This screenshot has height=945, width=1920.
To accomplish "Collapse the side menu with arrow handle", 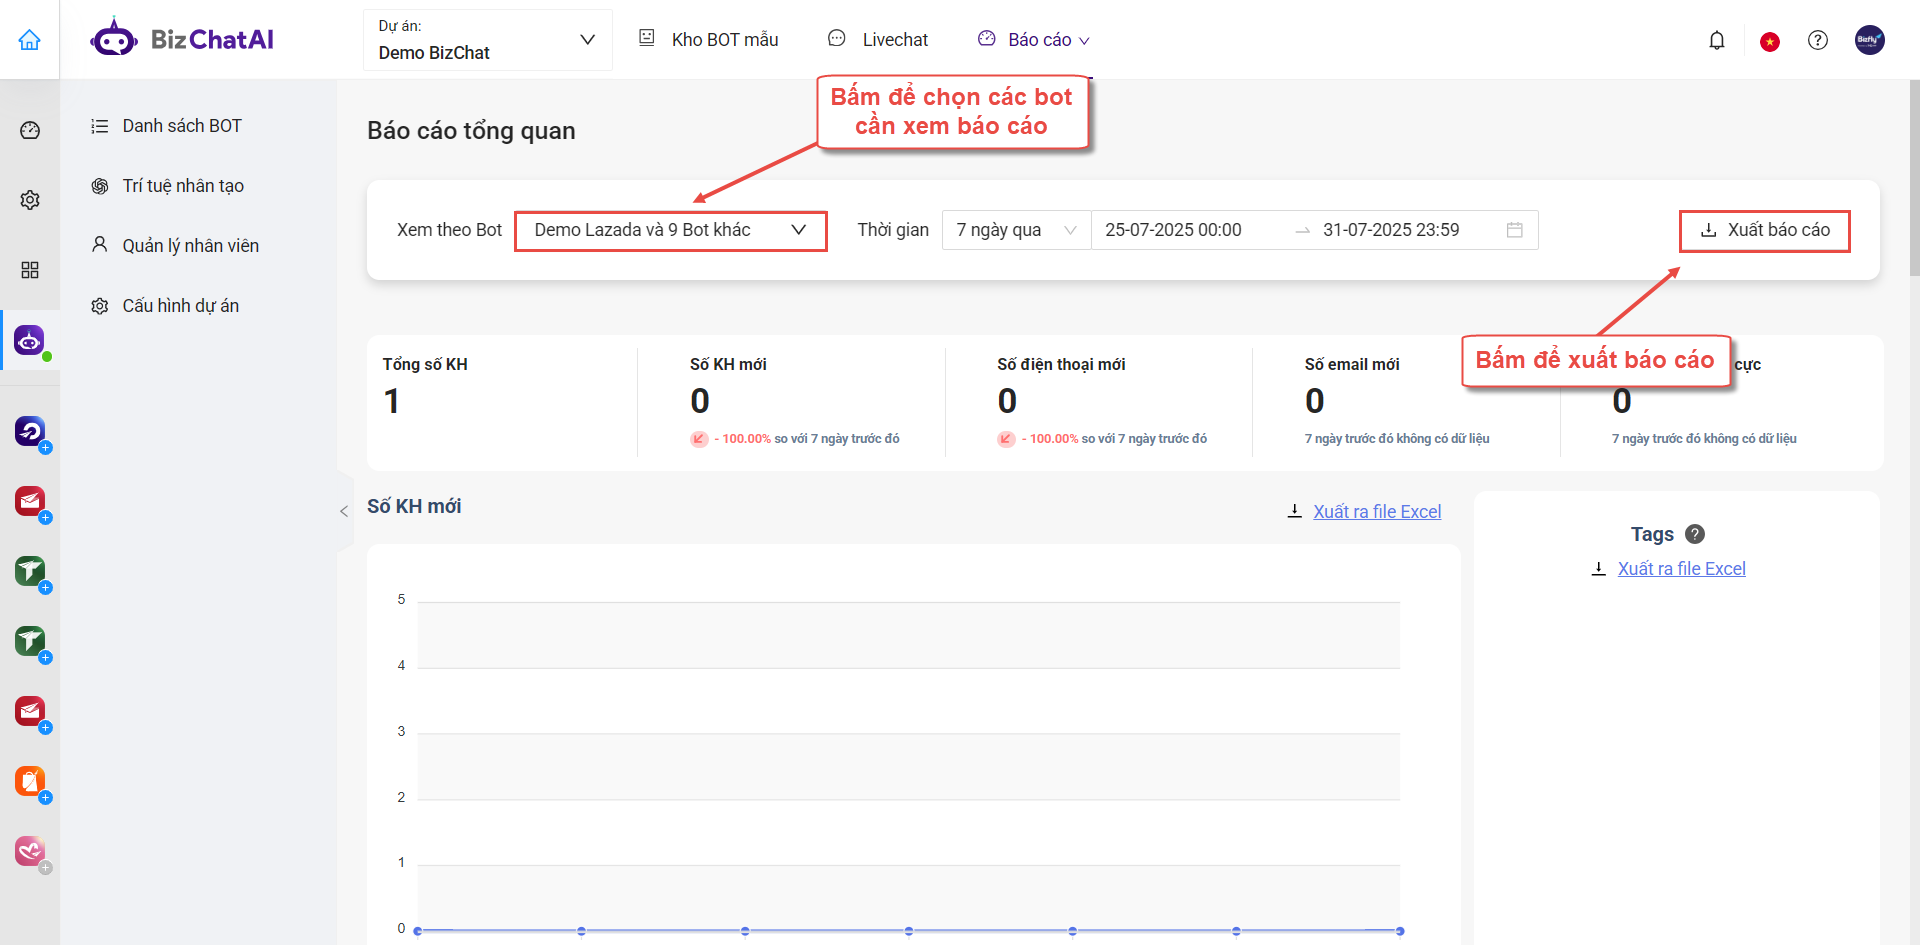I will [x=344, y=511].
